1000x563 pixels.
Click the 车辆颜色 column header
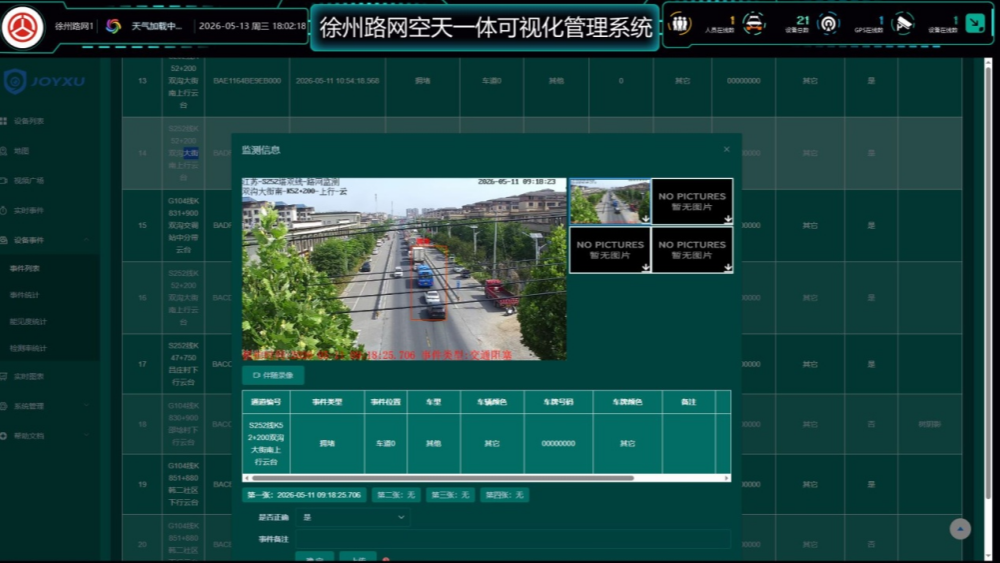492,402
